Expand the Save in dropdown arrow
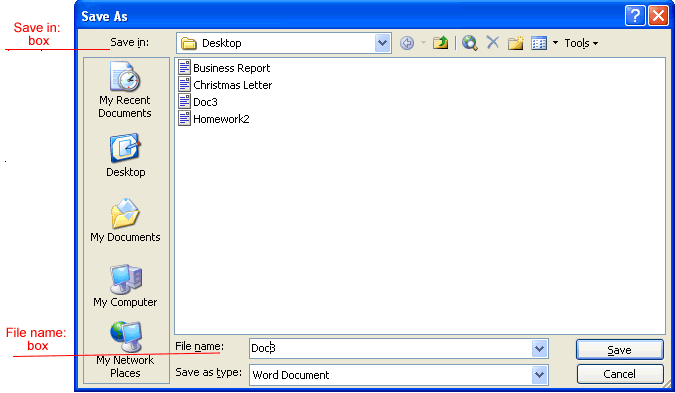 (382, 43)
